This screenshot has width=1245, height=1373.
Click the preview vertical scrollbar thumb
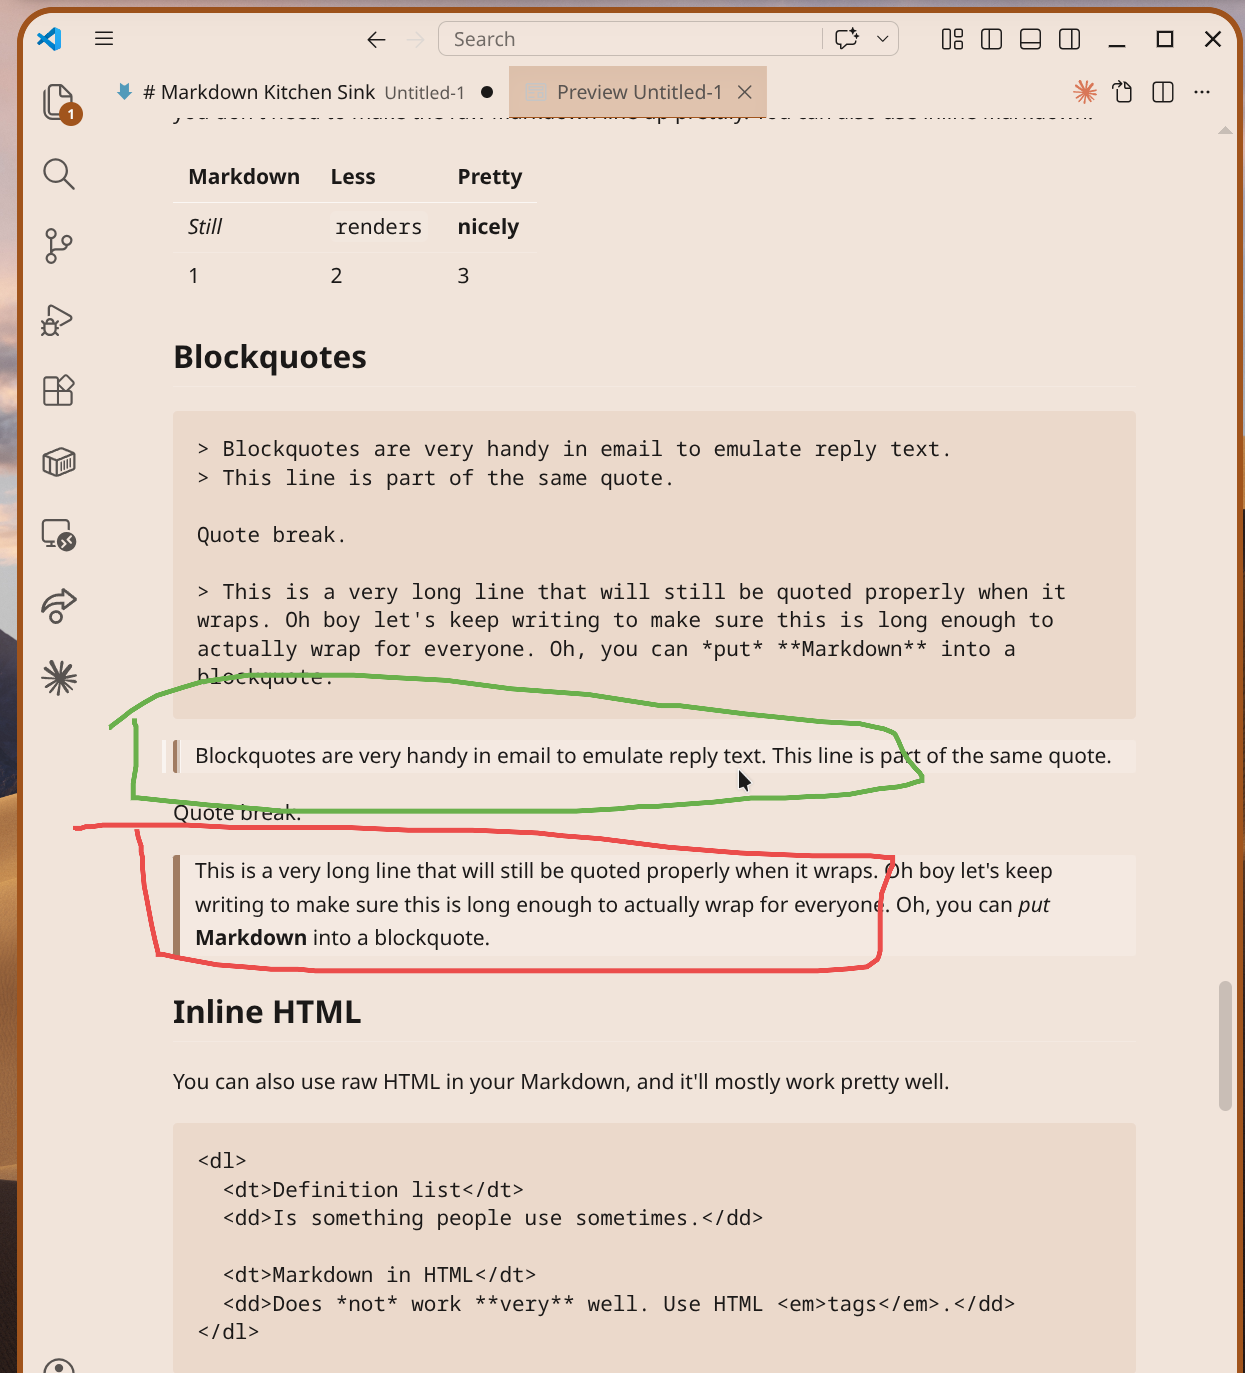pyautogui.click(x=1225, y=1046)
